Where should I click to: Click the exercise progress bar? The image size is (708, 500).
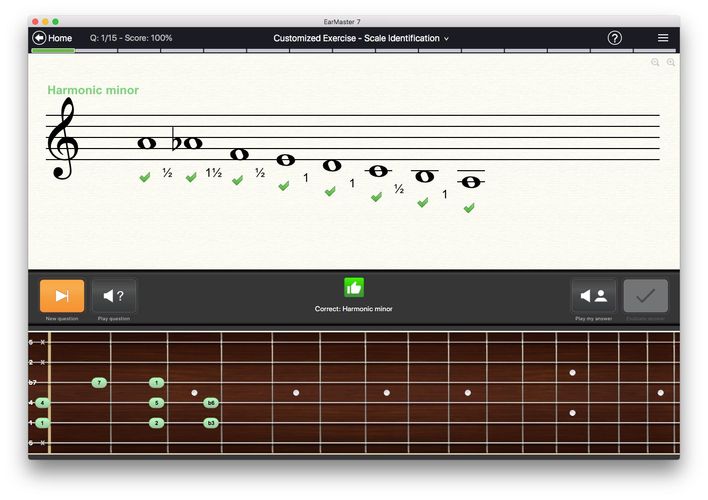(354, 50)
